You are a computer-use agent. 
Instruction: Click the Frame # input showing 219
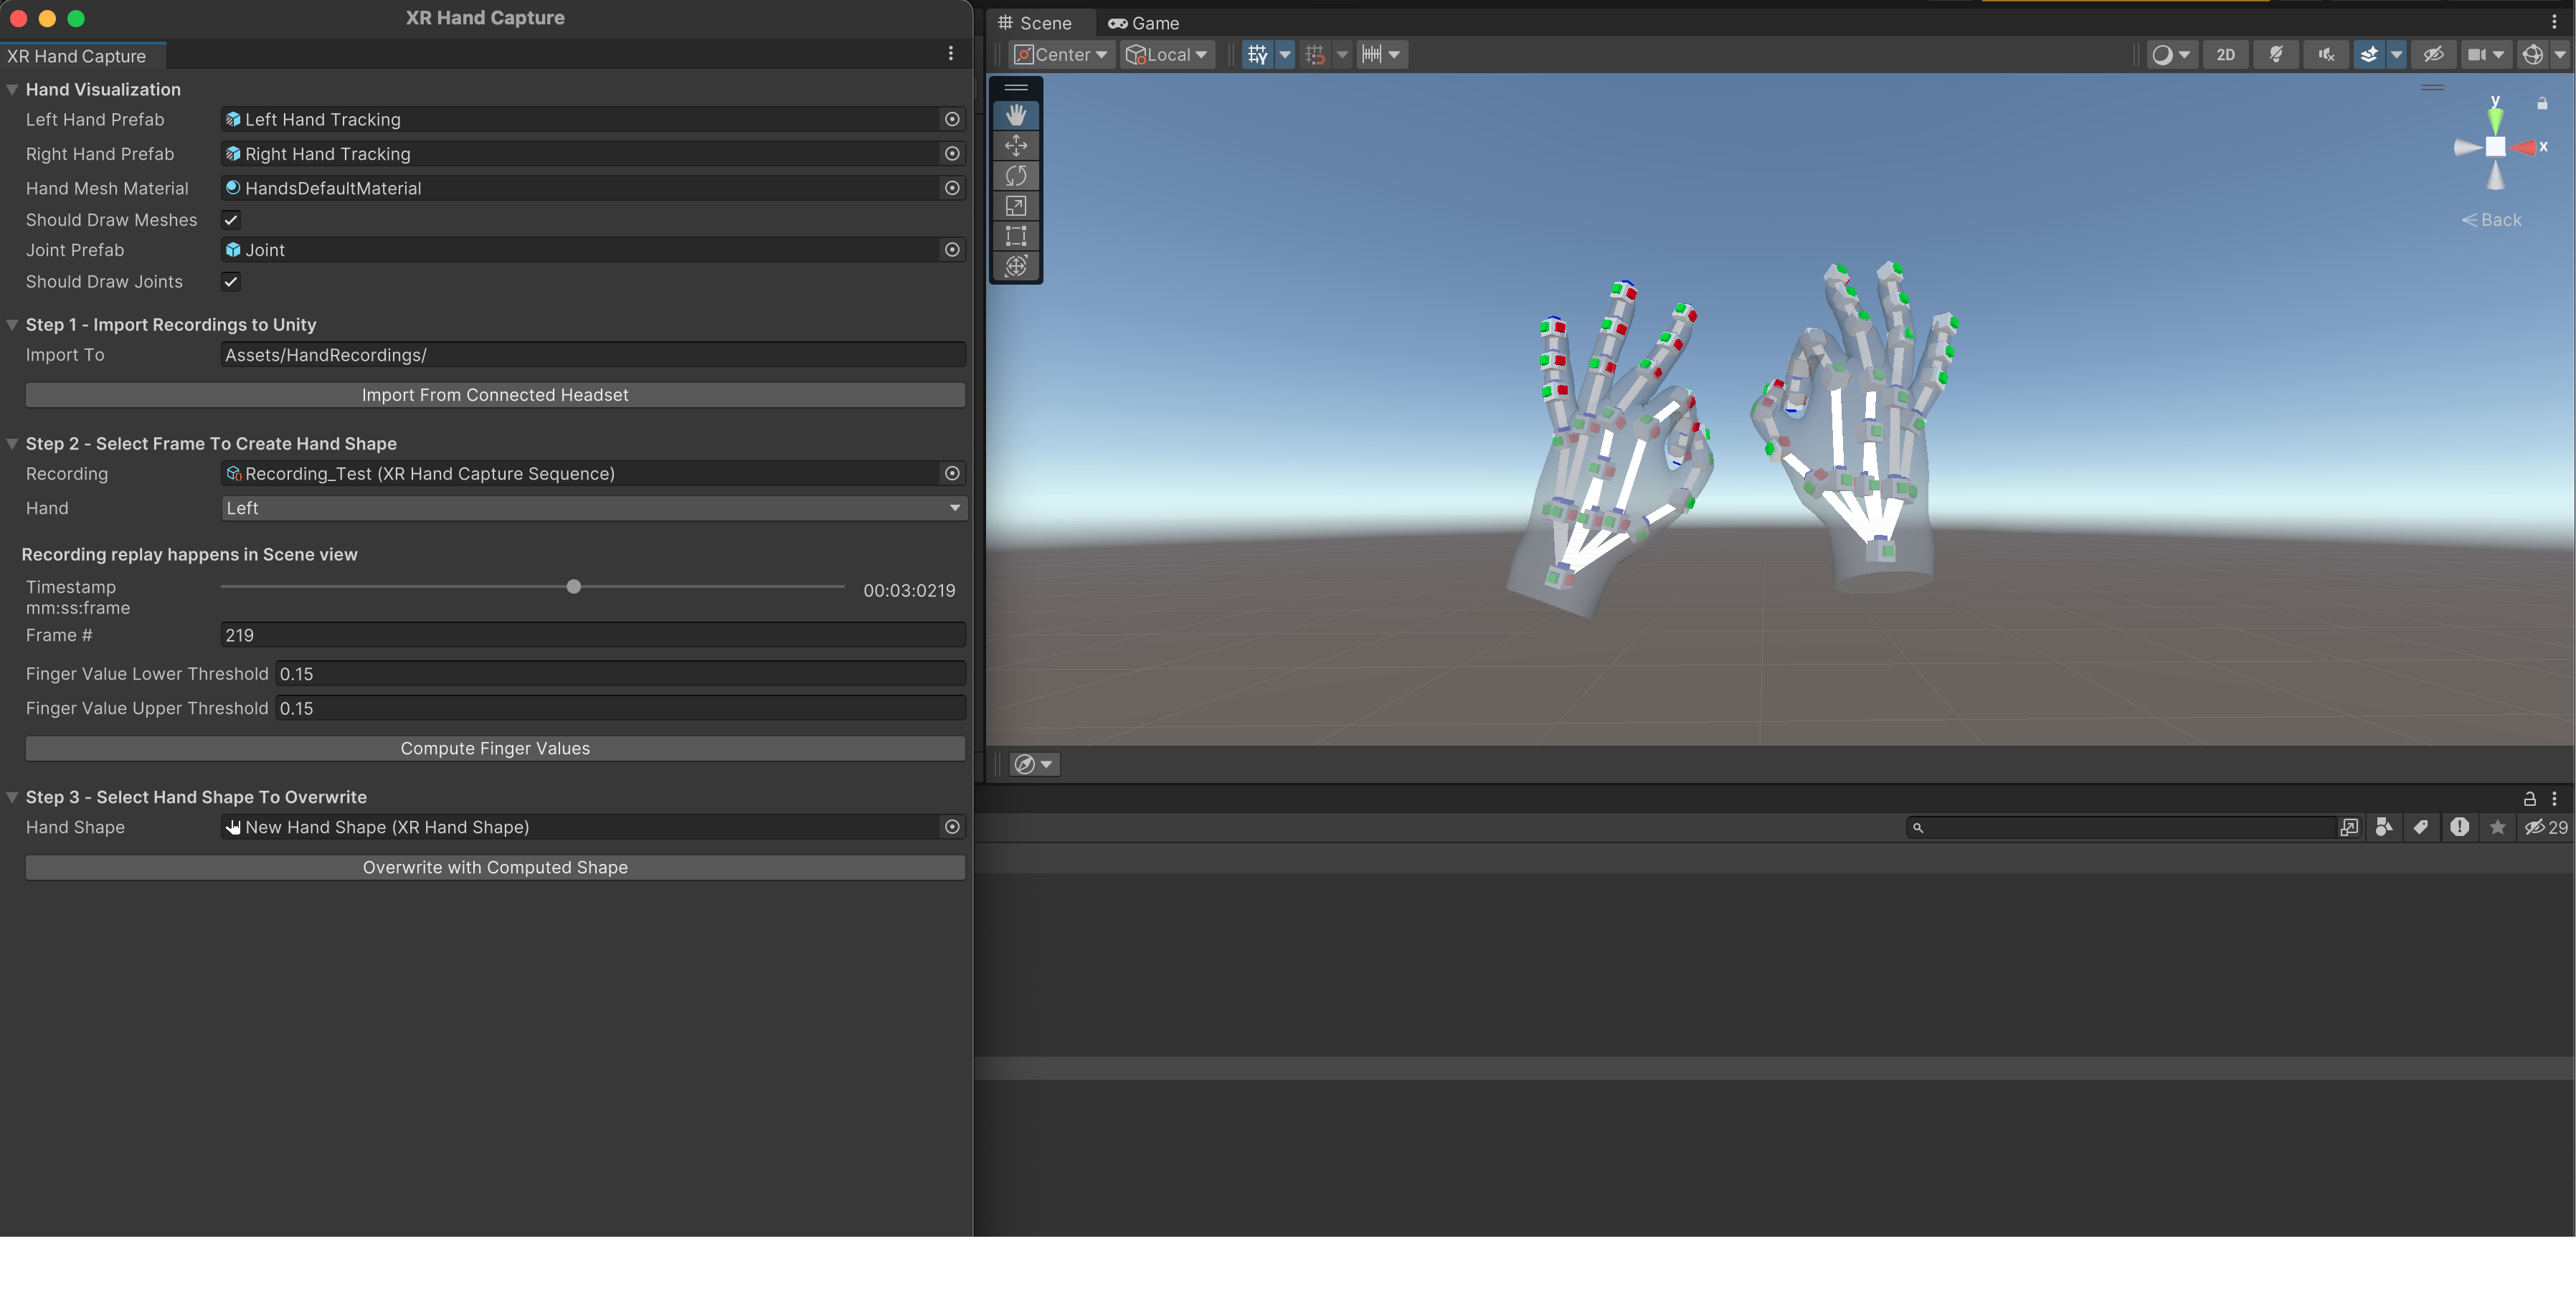592,635
